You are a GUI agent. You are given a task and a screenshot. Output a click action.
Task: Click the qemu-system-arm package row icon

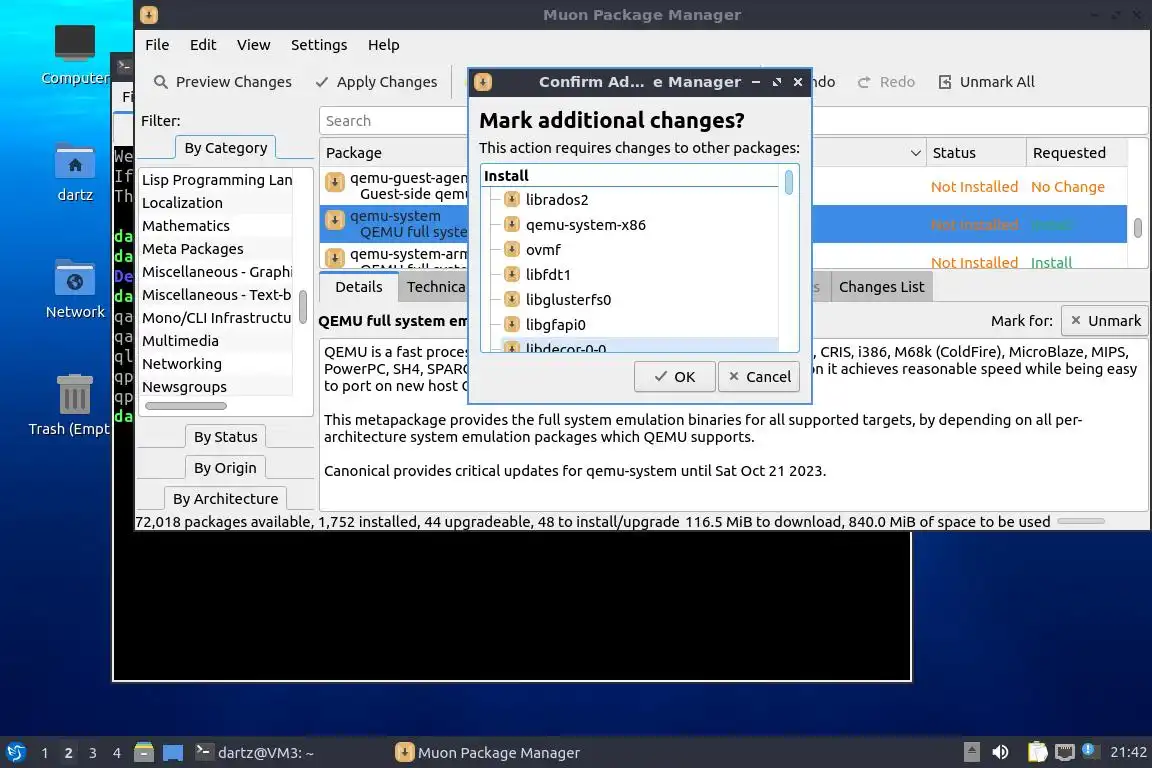click(335, 258)
